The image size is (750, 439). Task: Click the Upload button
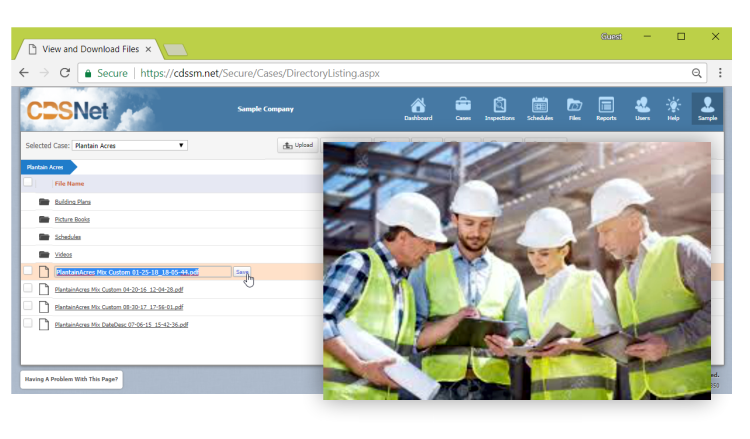pyautogui.click(x=298, y=145)
